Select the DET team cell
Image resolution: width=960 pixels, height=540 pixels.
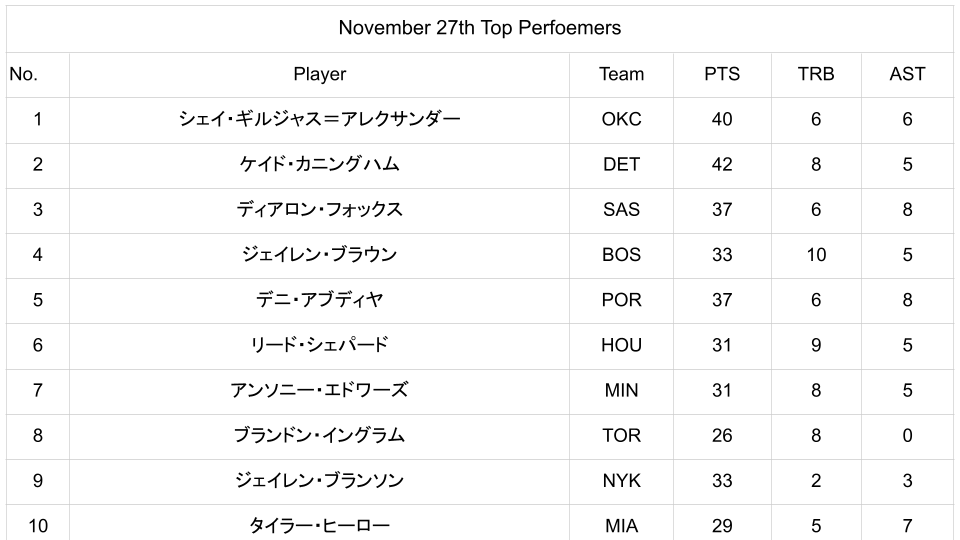point(621,164)
